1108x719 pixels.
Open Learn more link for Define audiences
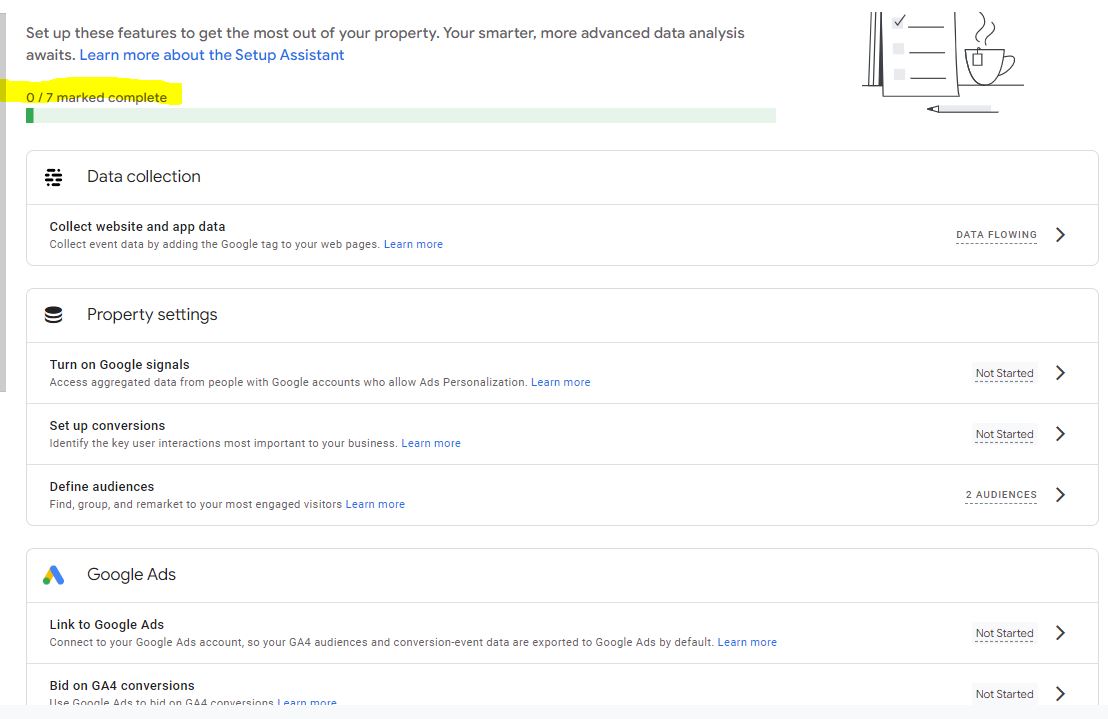[375, 504]
